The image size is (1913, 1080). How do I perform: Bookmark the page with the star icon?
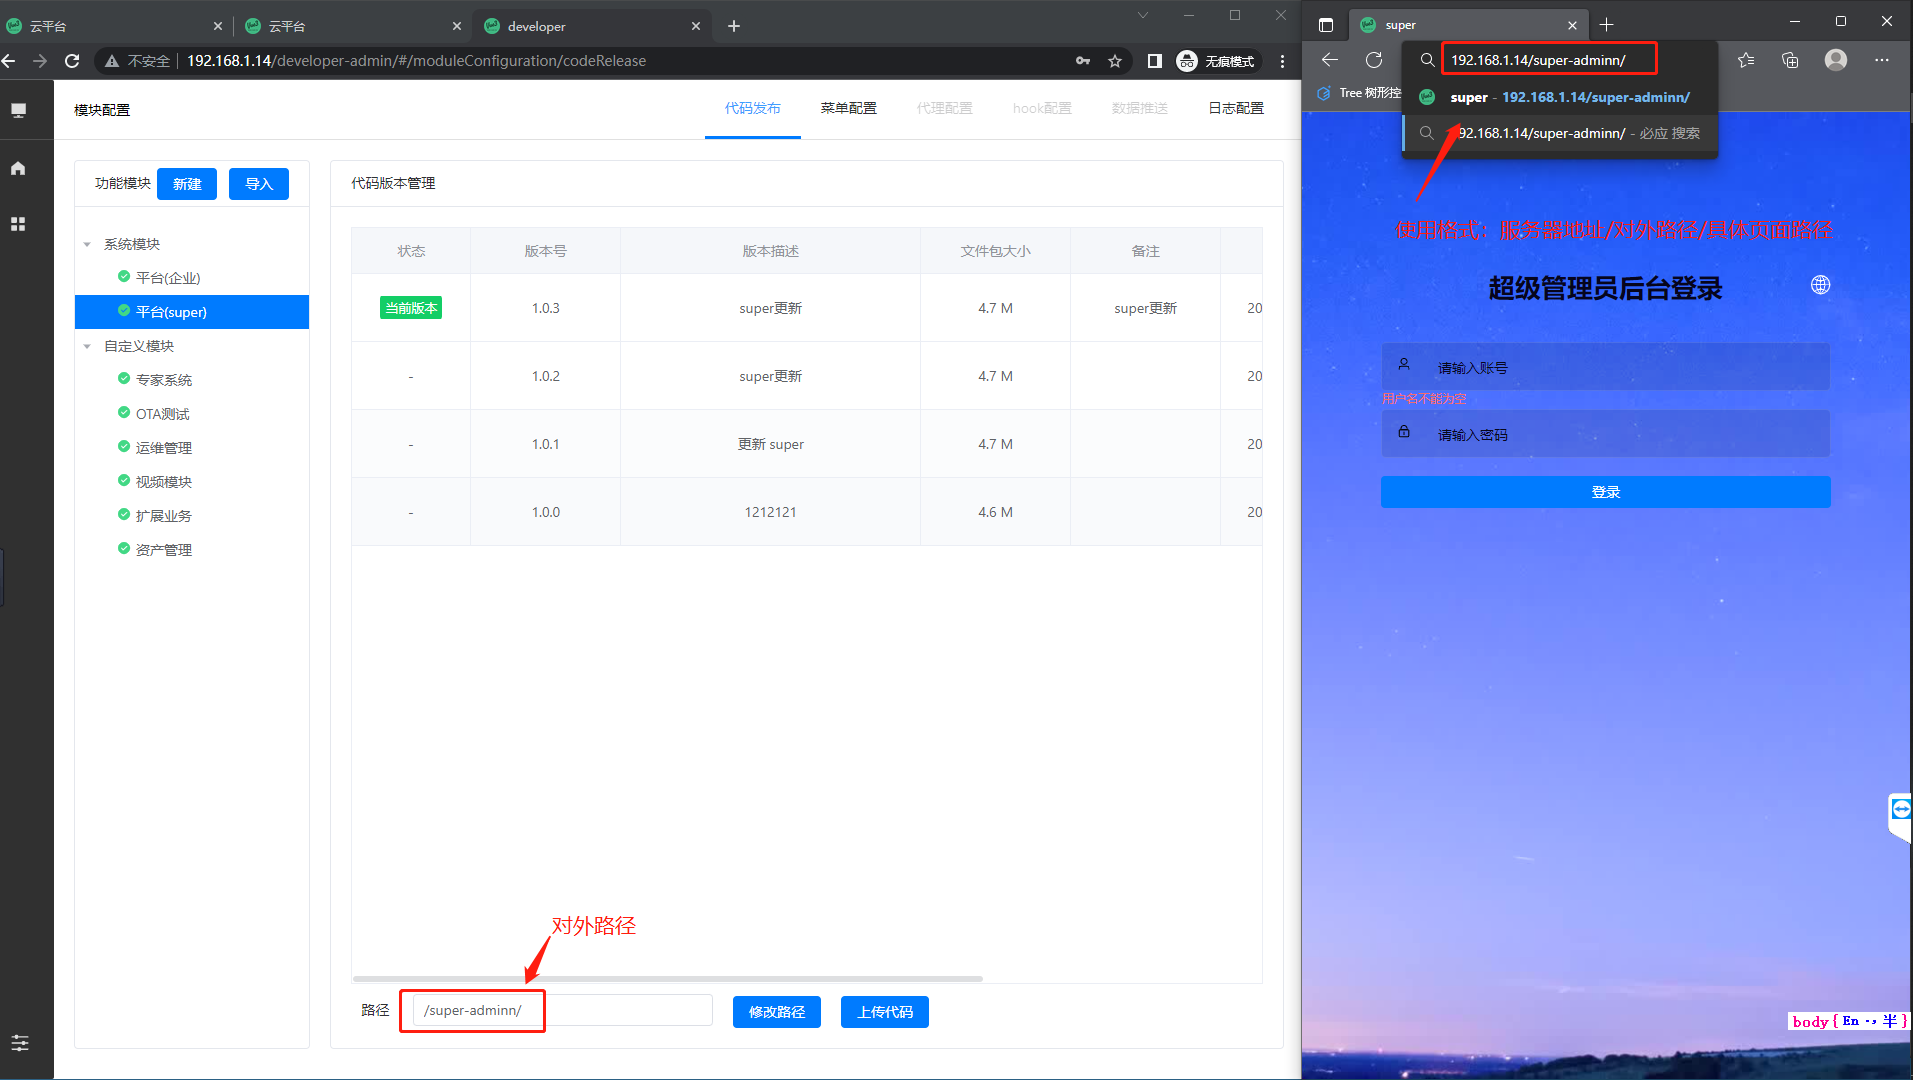[1115, 61]
